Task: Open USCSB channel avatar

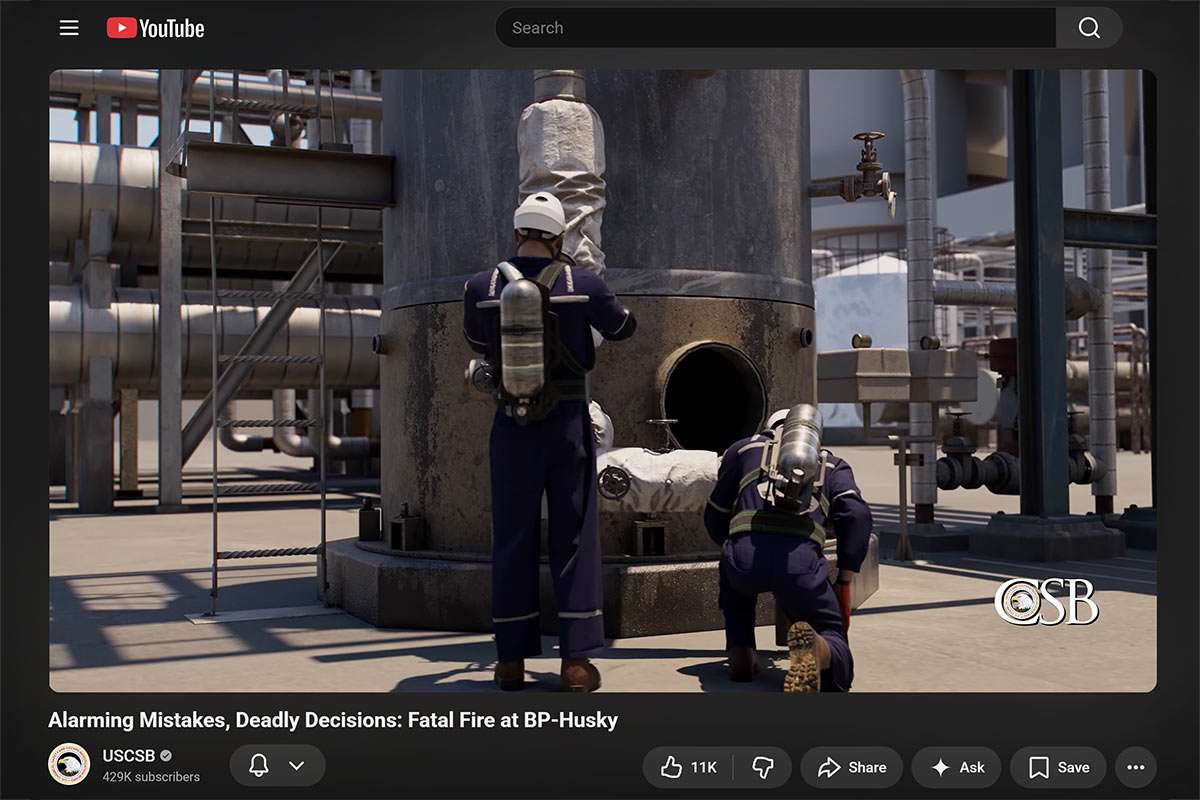Action: 69,765
